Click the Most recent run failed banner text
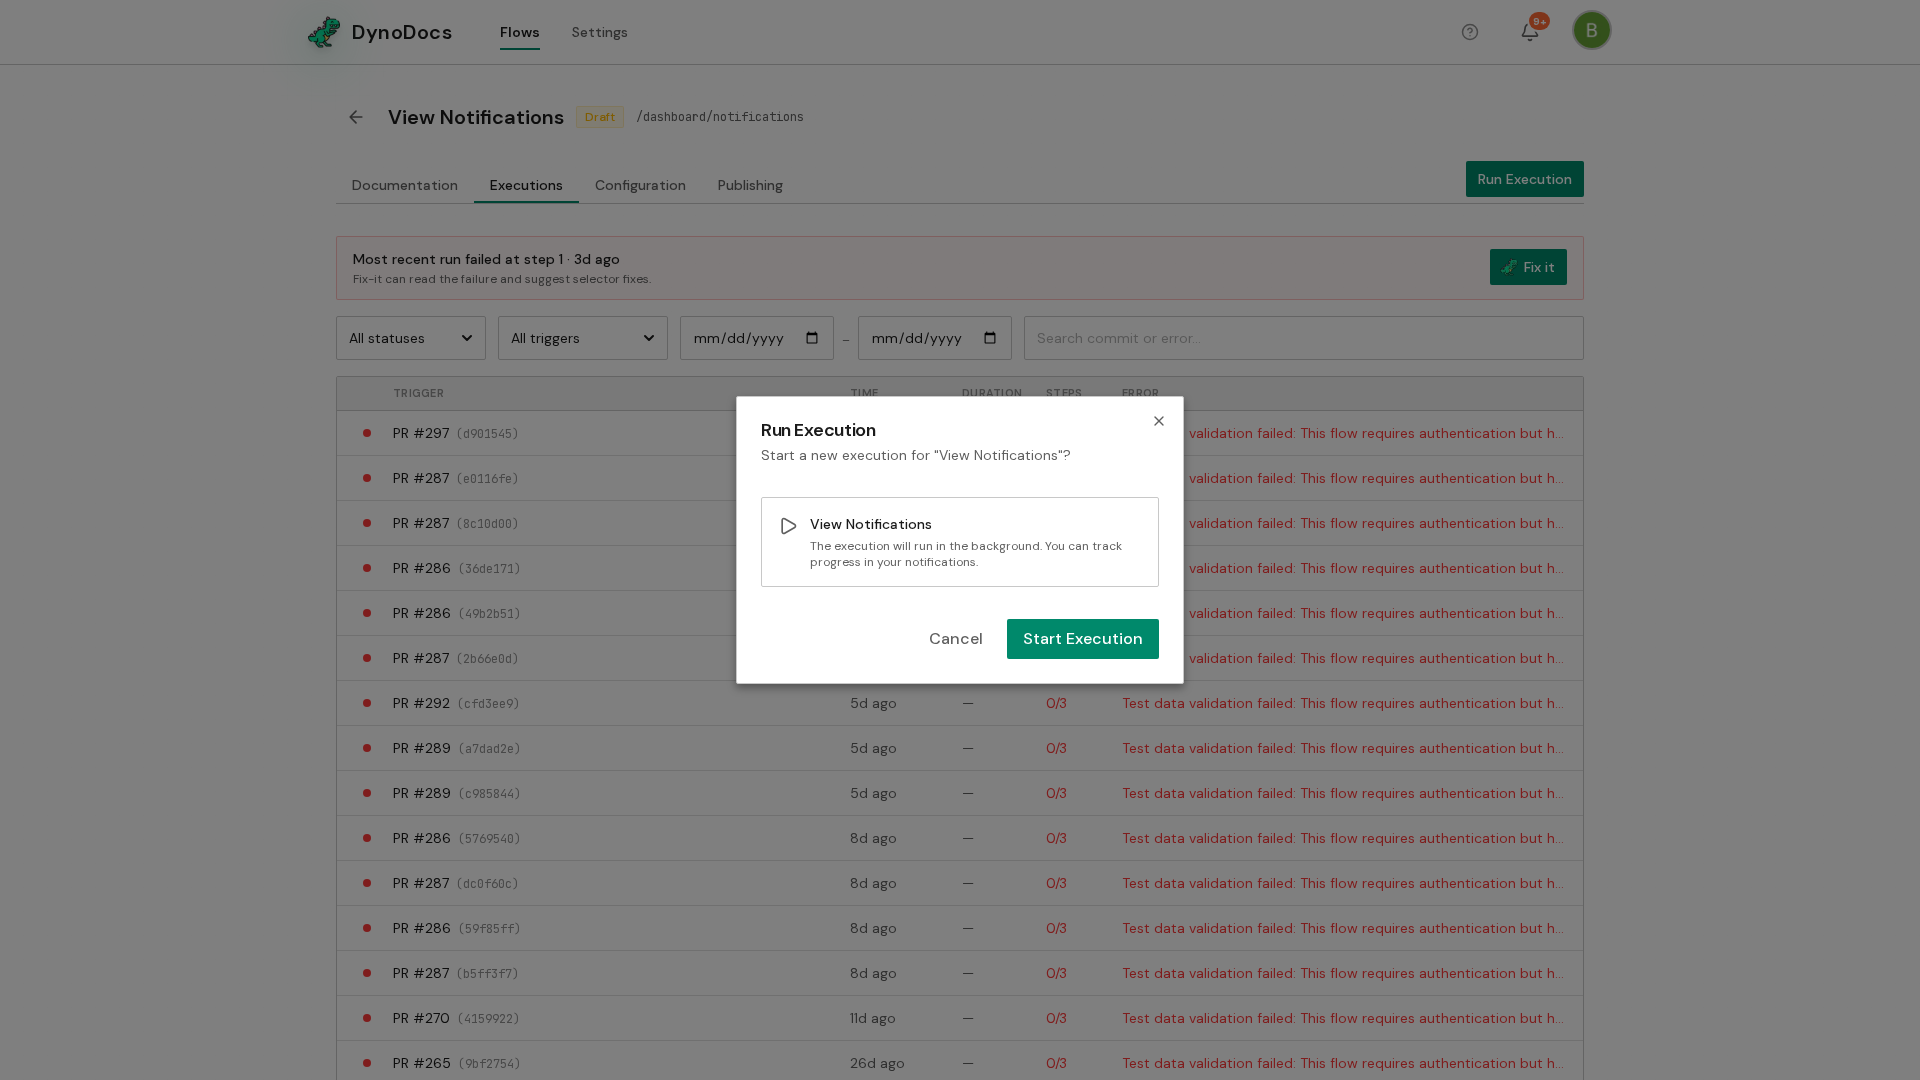This screenshot has height=1080, width=1920. coord(486,259)
